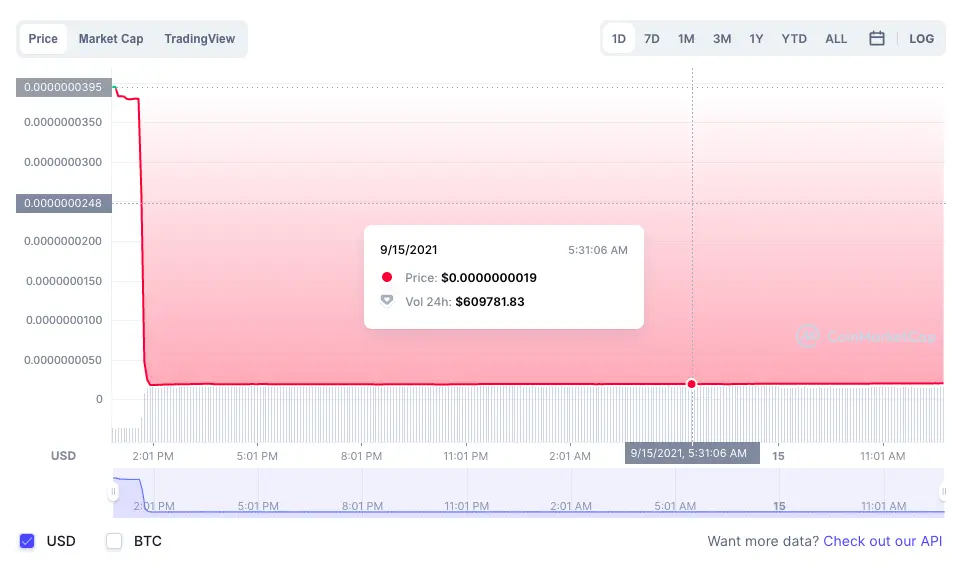Image resolution: width=964 pixels, height=576 pixels.
Task: Select the 7D time range
Action: pyautogui.click(x=652, y=39)
